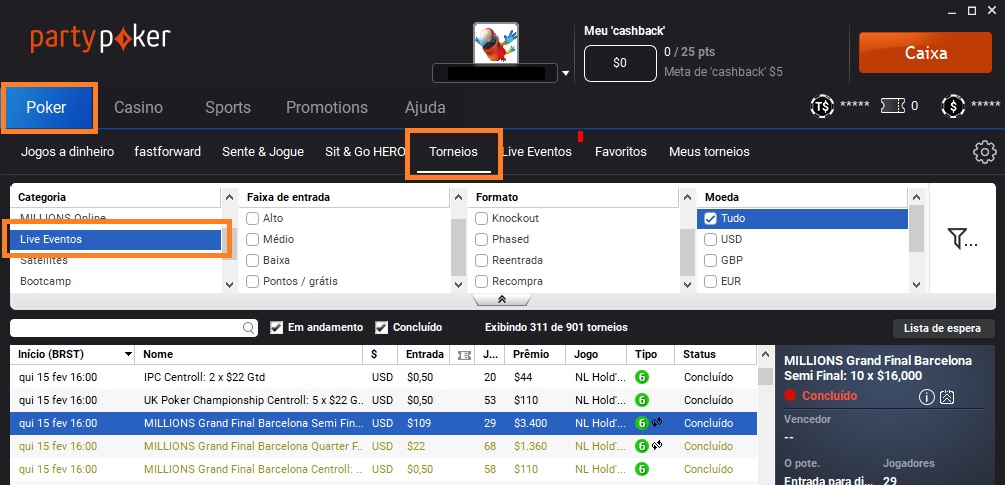Open the settings gear icon
This screenshot has width=1005, height=485.
(984, 152)
